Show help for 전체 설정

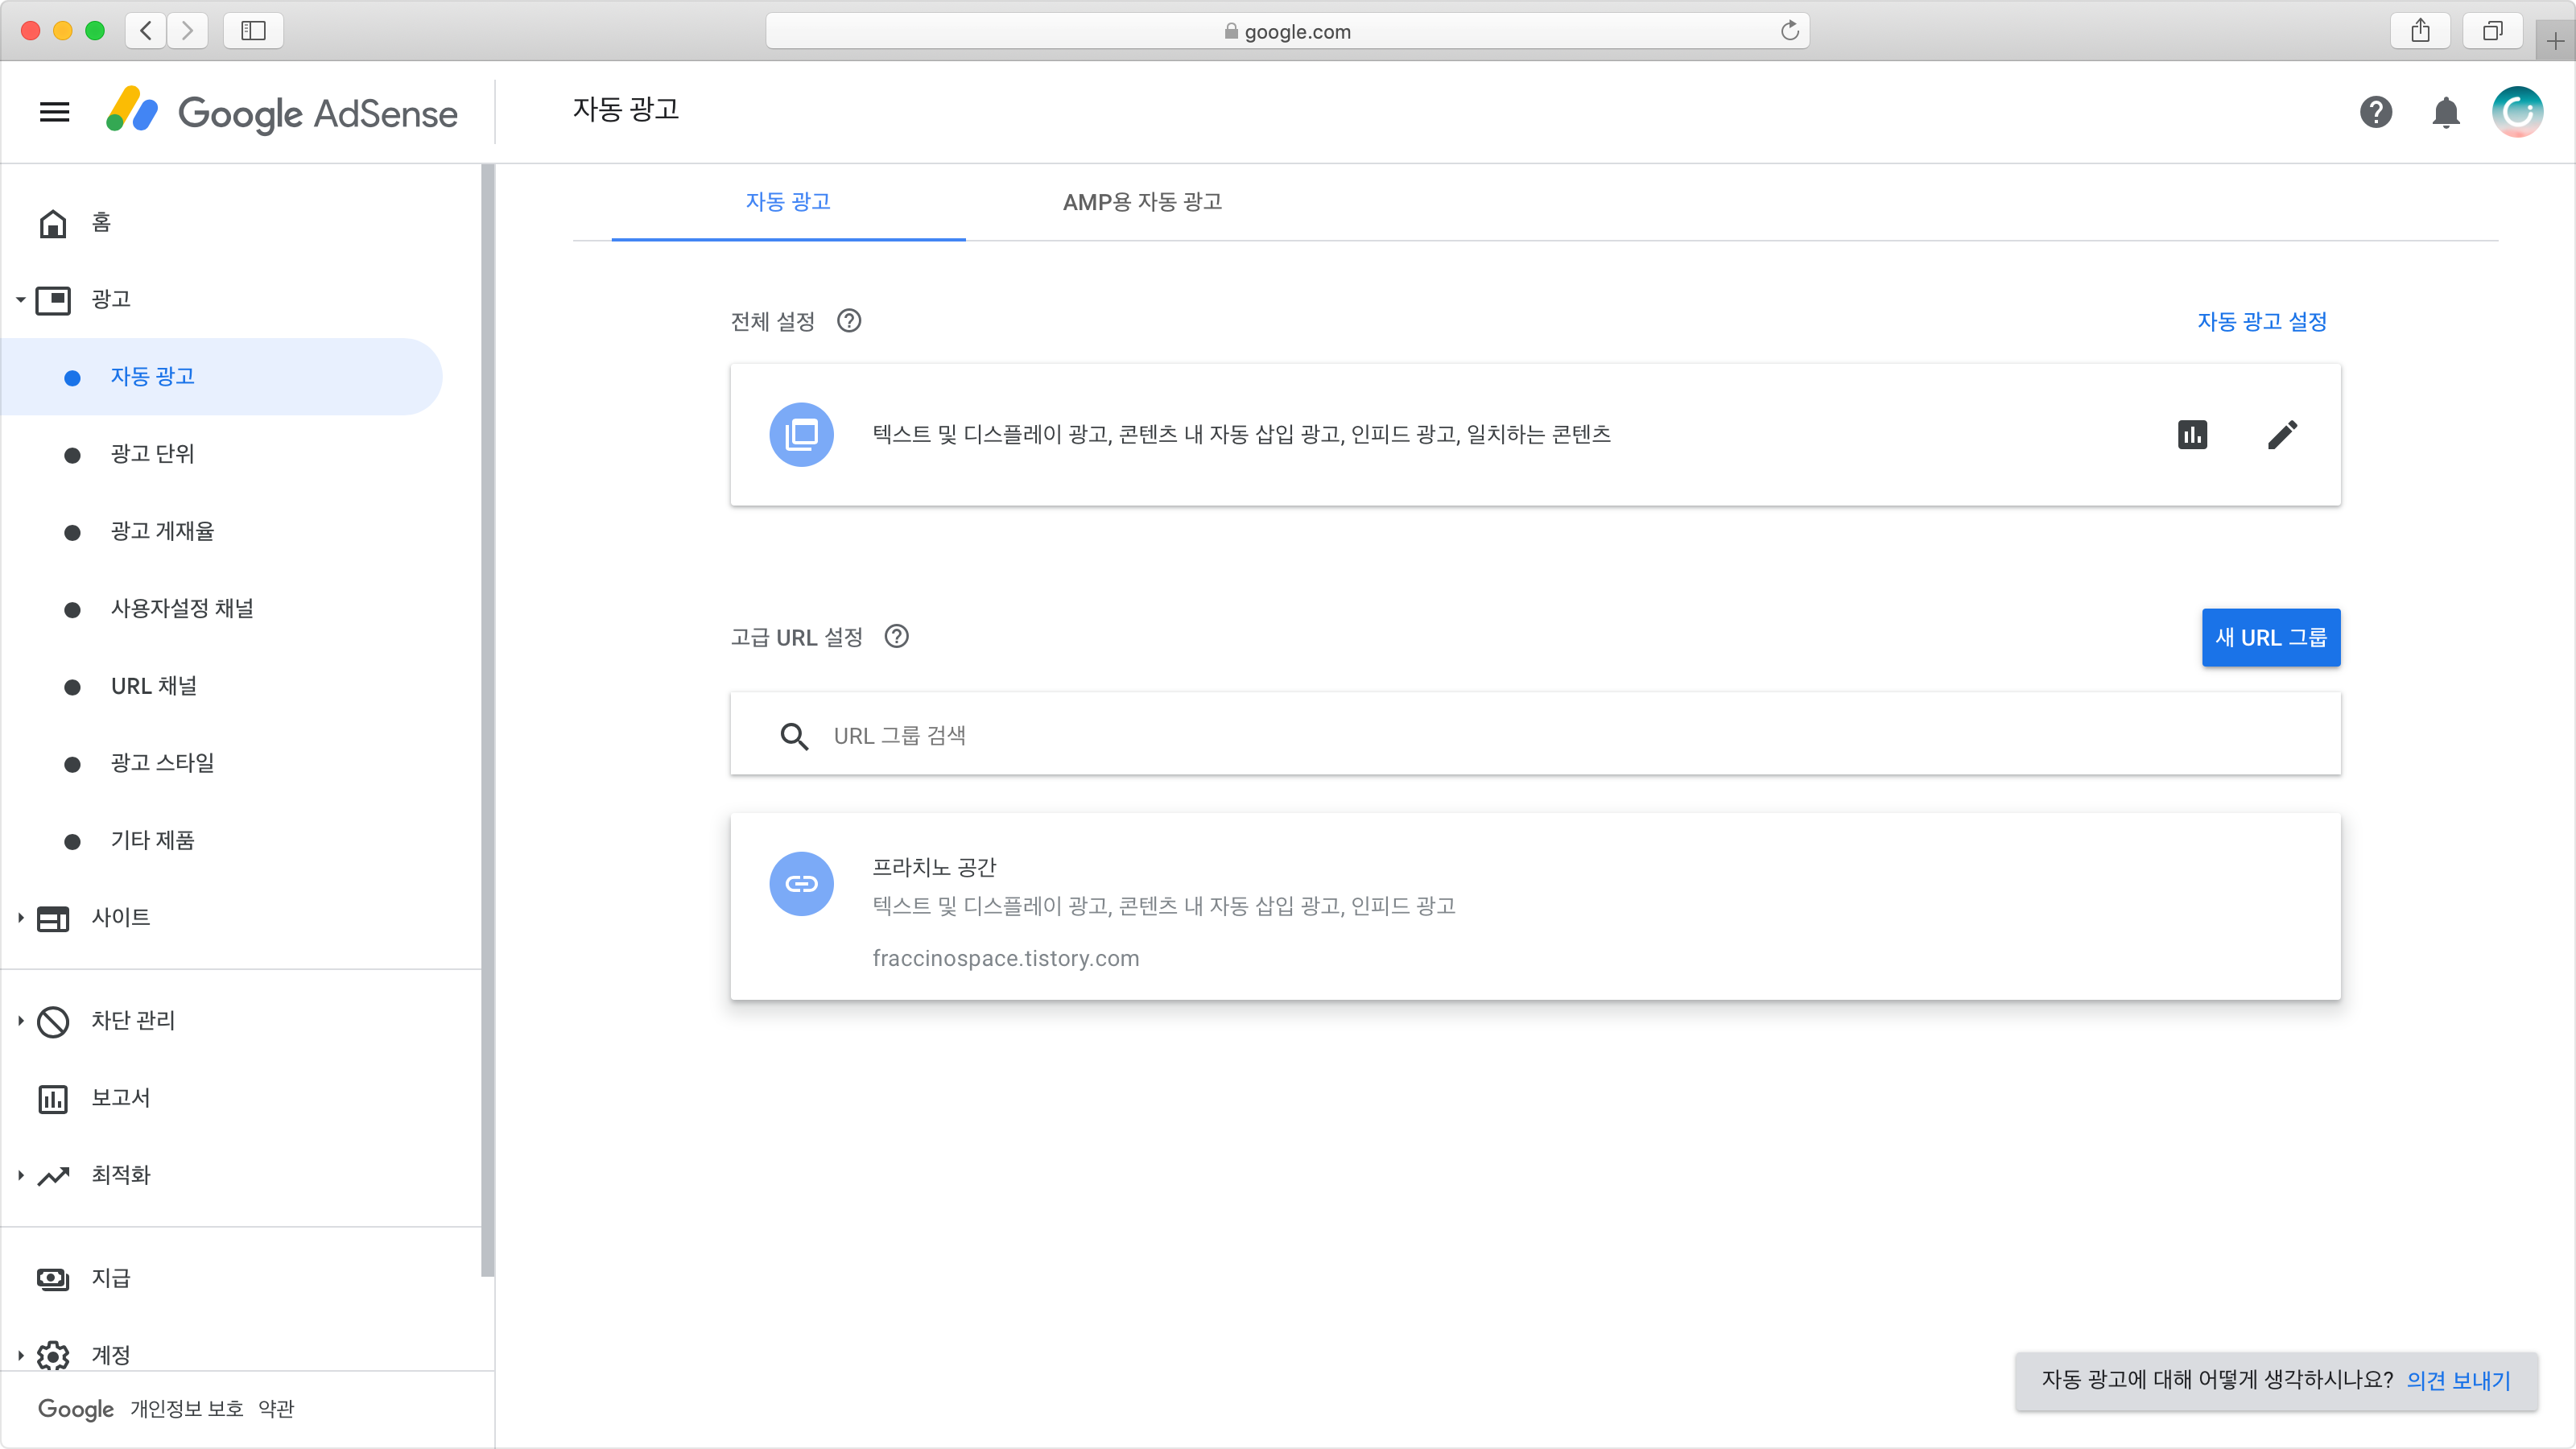pyautogui.click(x=849, y=321)
